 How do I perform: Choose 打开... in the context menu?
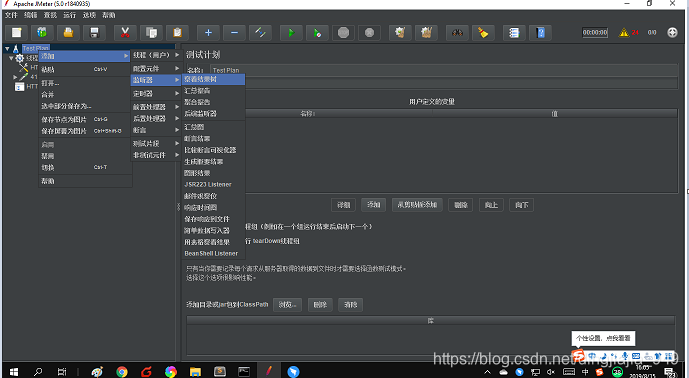tap(85, 83)
